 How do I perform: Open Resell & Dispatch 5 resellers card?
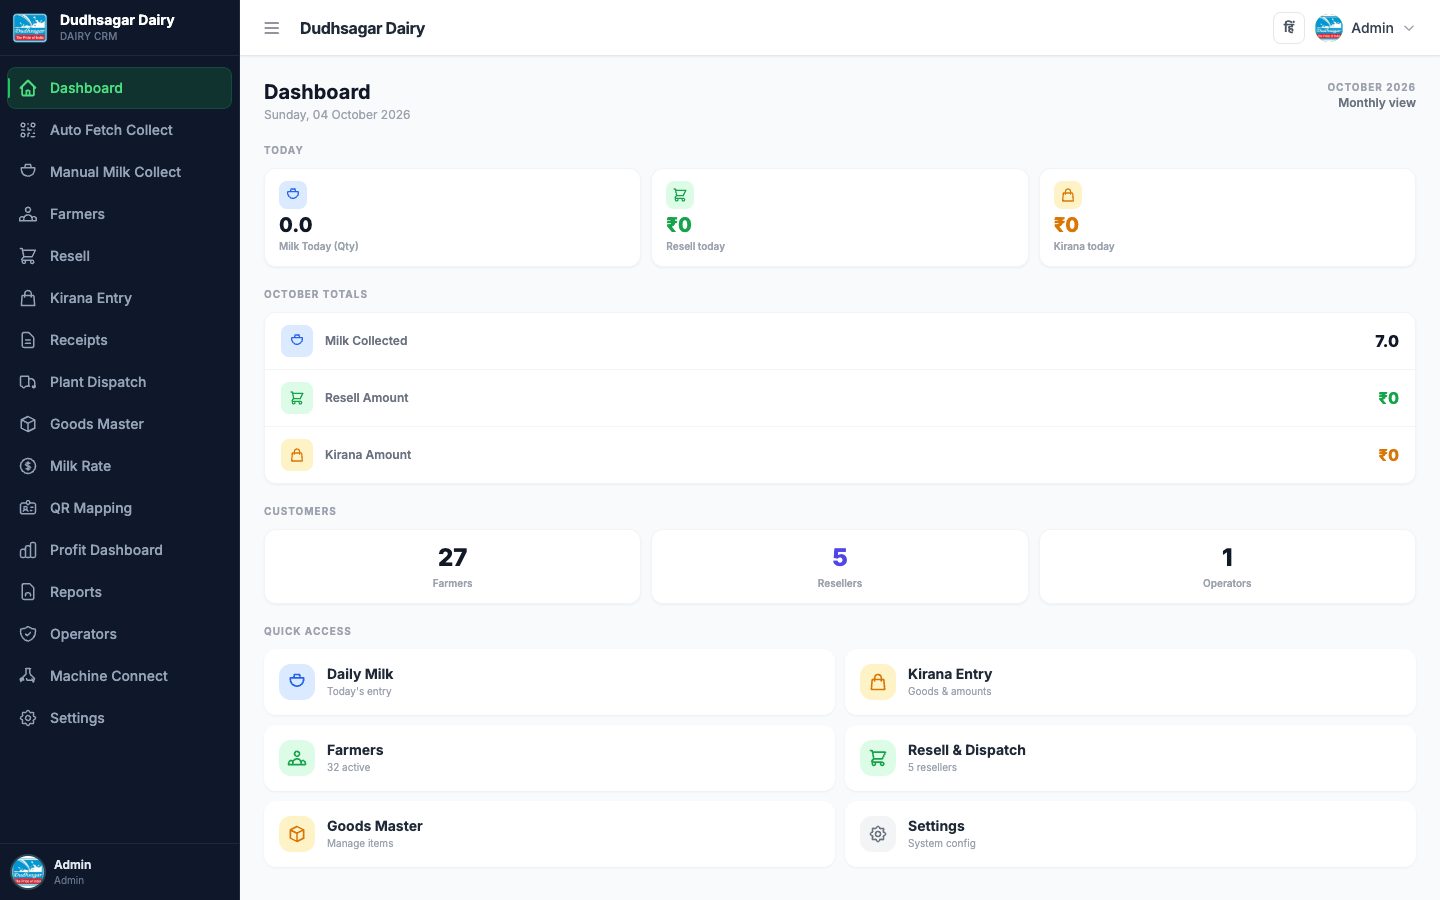click(1130, 758)
